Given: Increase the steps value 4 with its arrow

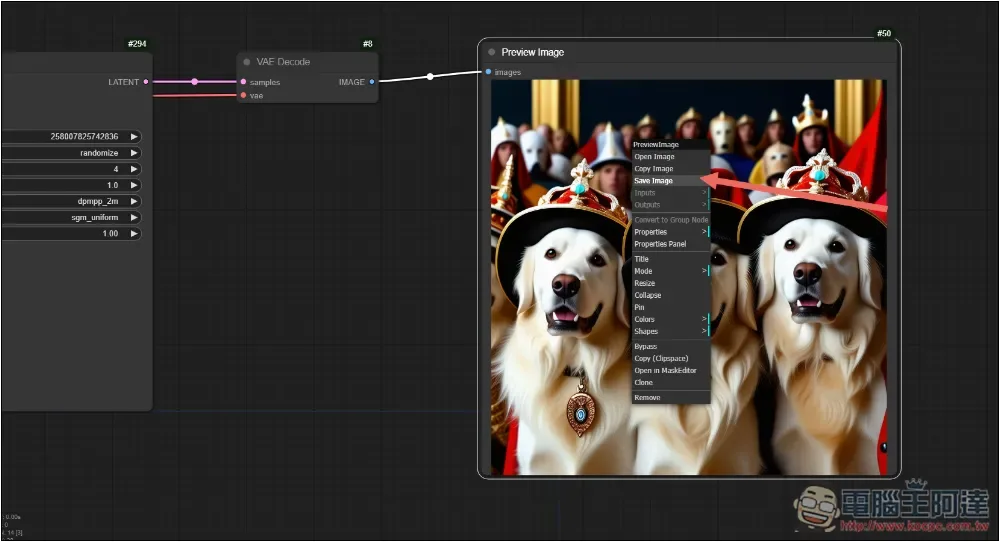Looking at the screenshot, I should click(134, 169).
